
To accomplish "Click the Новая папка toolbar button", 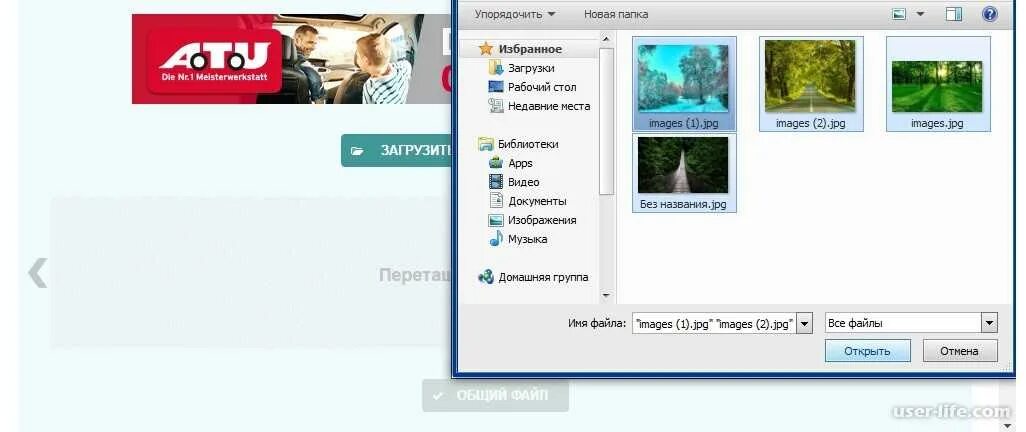I will click(616, 14).
